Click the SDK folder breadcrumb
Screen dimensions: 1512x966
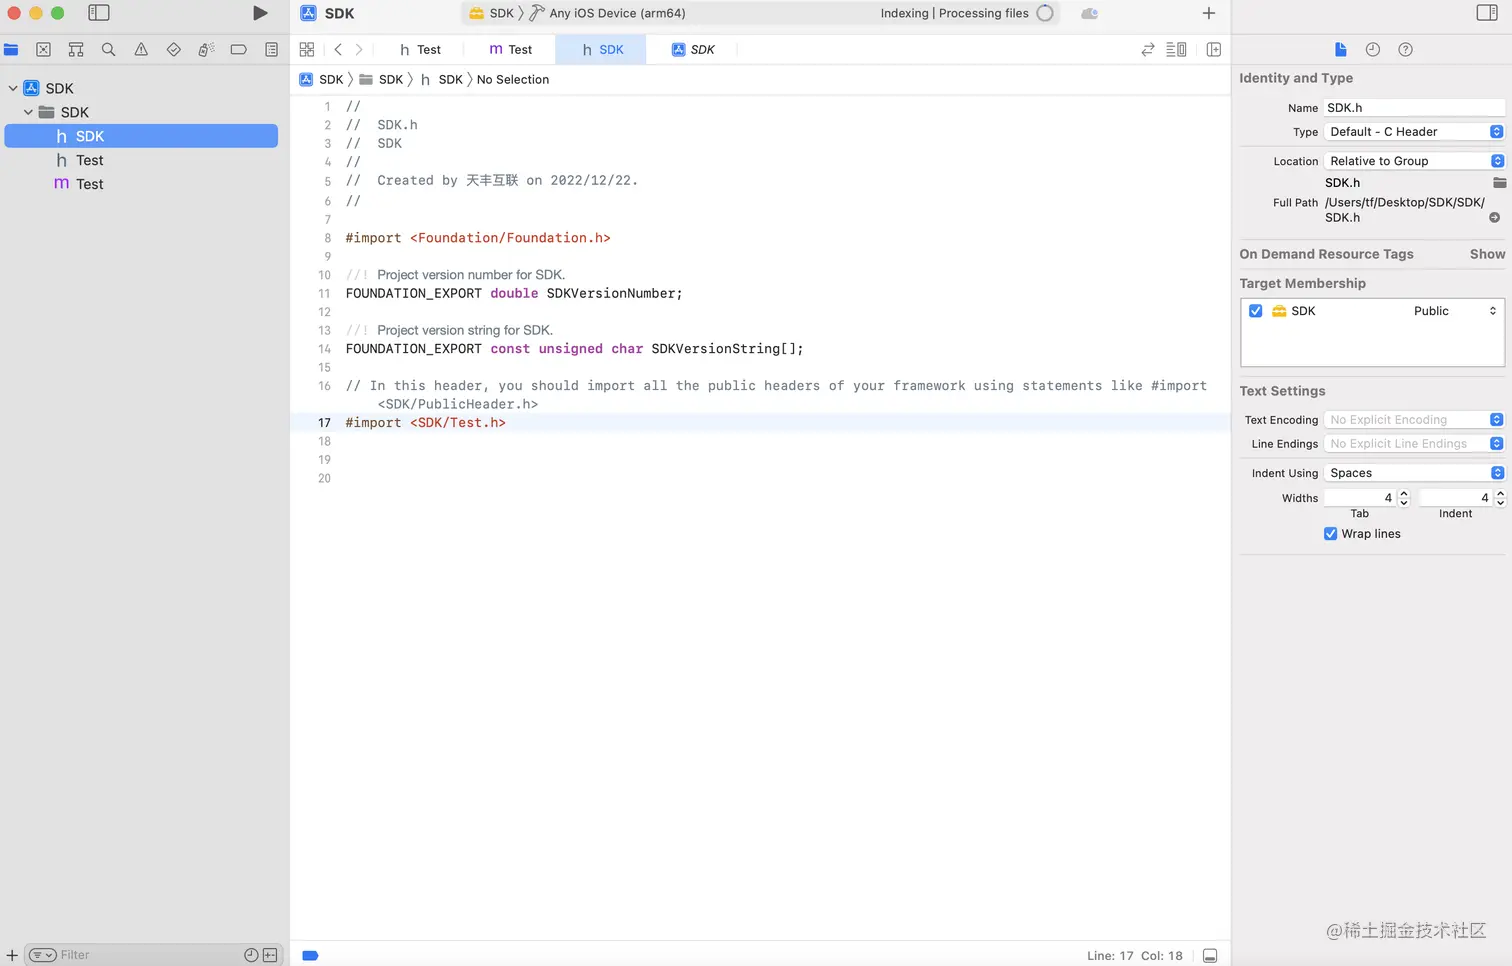click(x=381, y=79)
